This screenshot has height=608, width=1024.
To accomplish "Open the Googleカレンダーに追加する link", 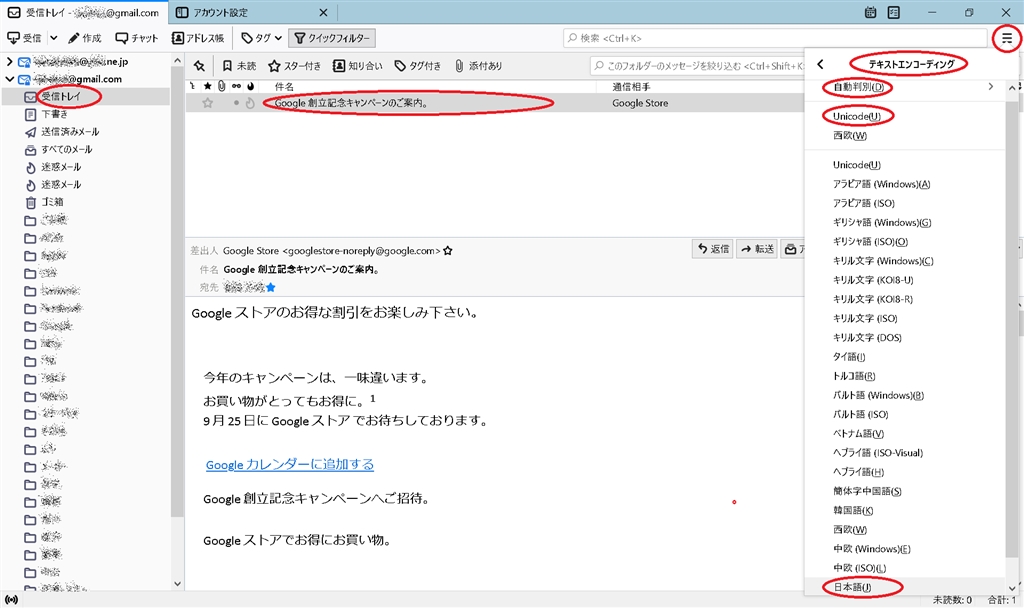I will (290, 464).
